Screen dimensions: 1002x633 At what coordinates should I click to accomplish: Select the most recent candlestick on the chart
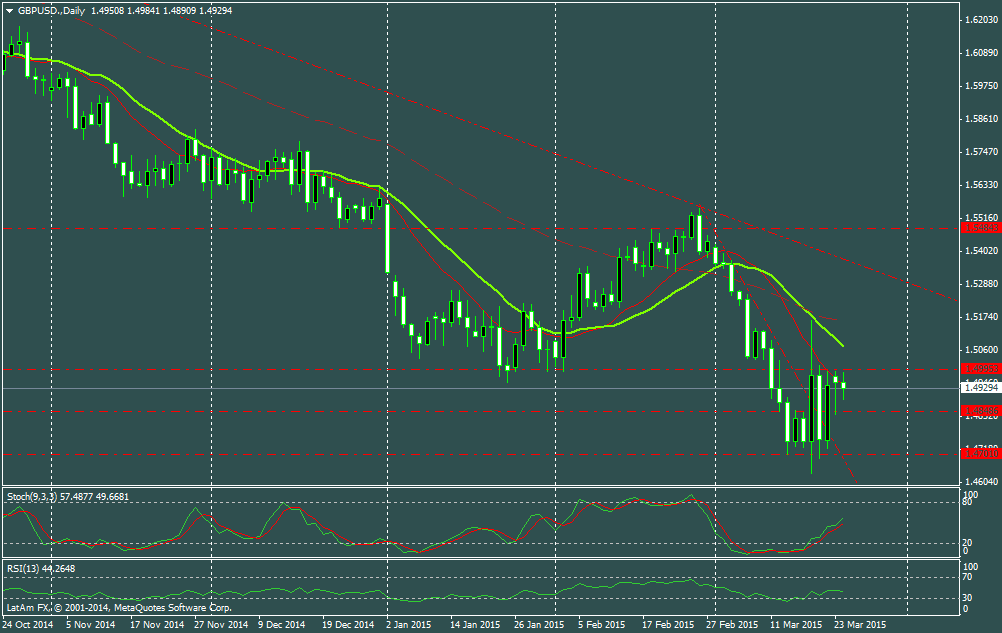point(844,385)
